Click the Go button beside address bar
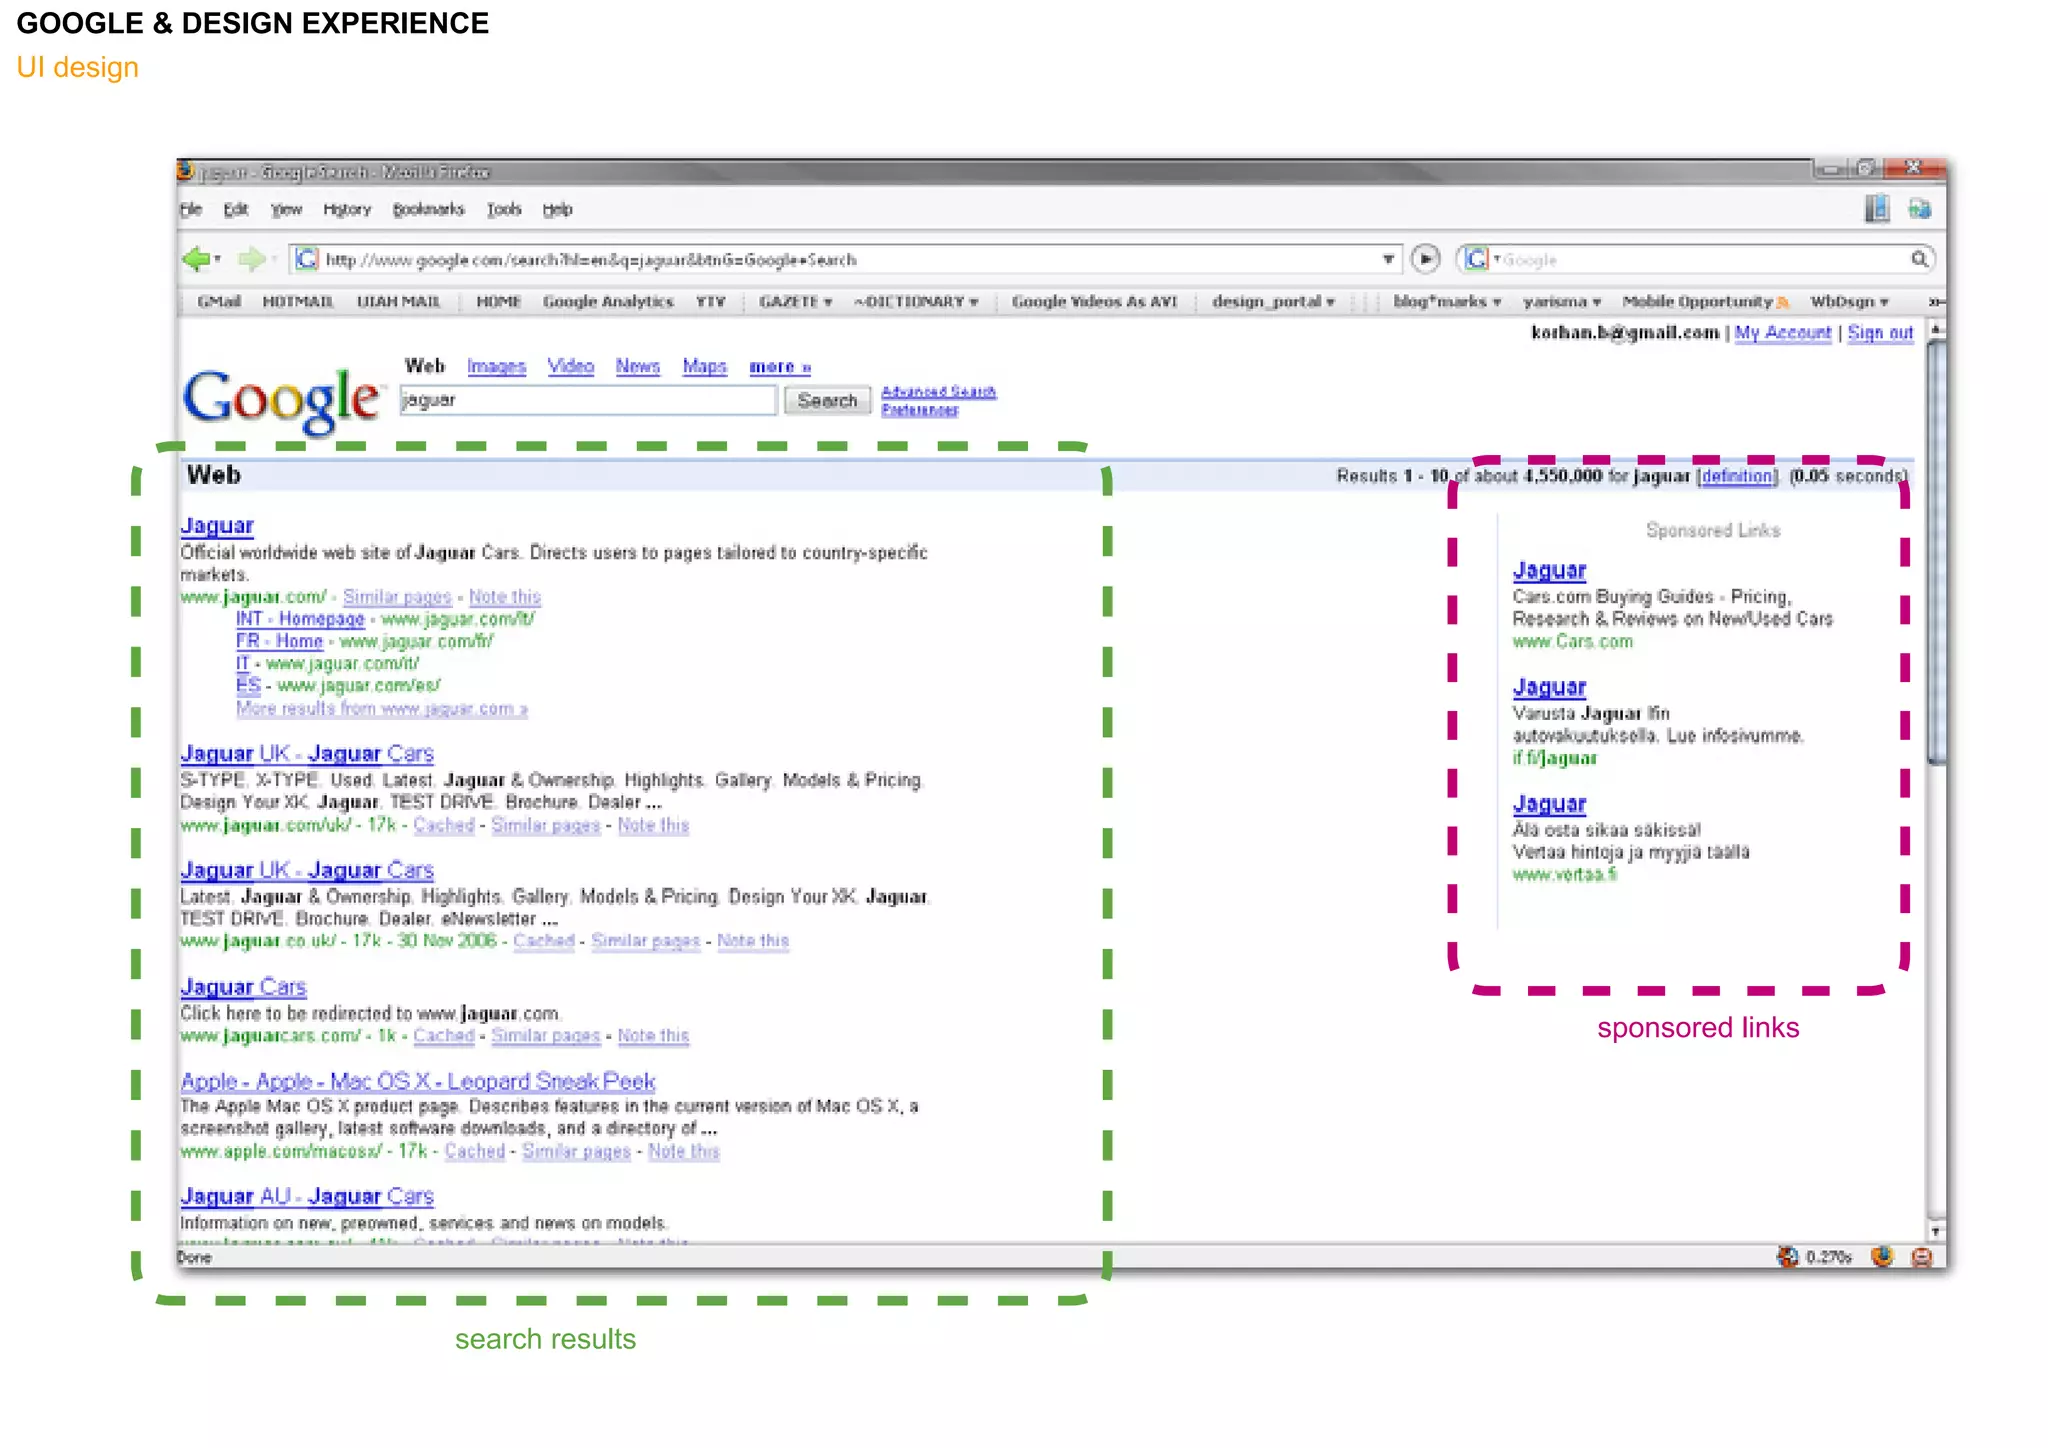Viewport: 2048px width, 1448px height. (x=1425, y=259)
